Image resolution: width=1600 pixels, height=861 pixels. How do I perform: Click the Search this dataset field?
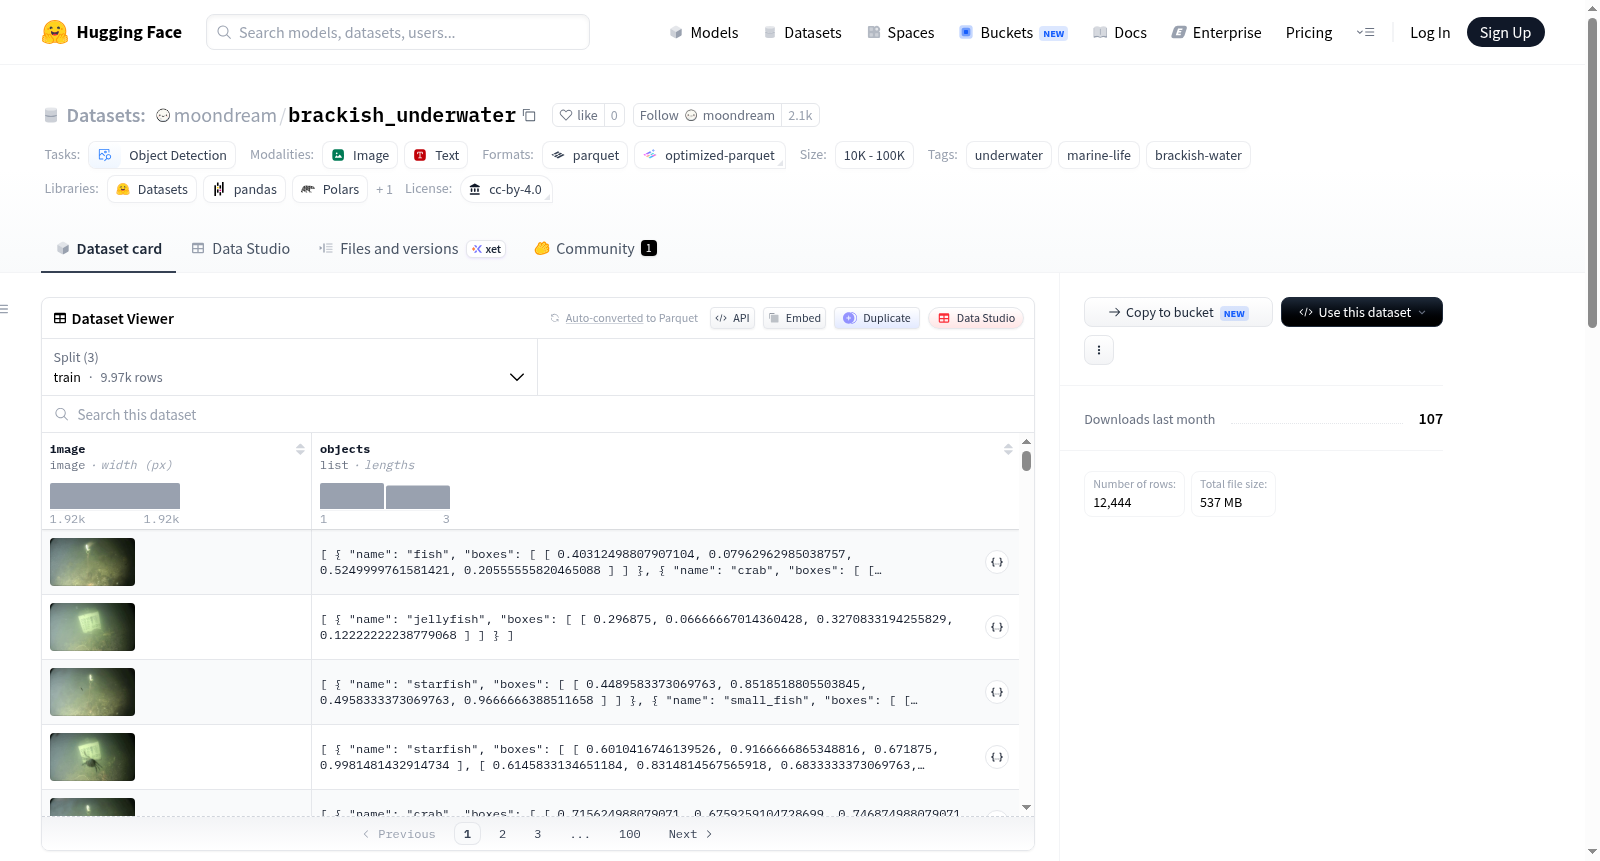pyautogui.click(x=538, y=414)
